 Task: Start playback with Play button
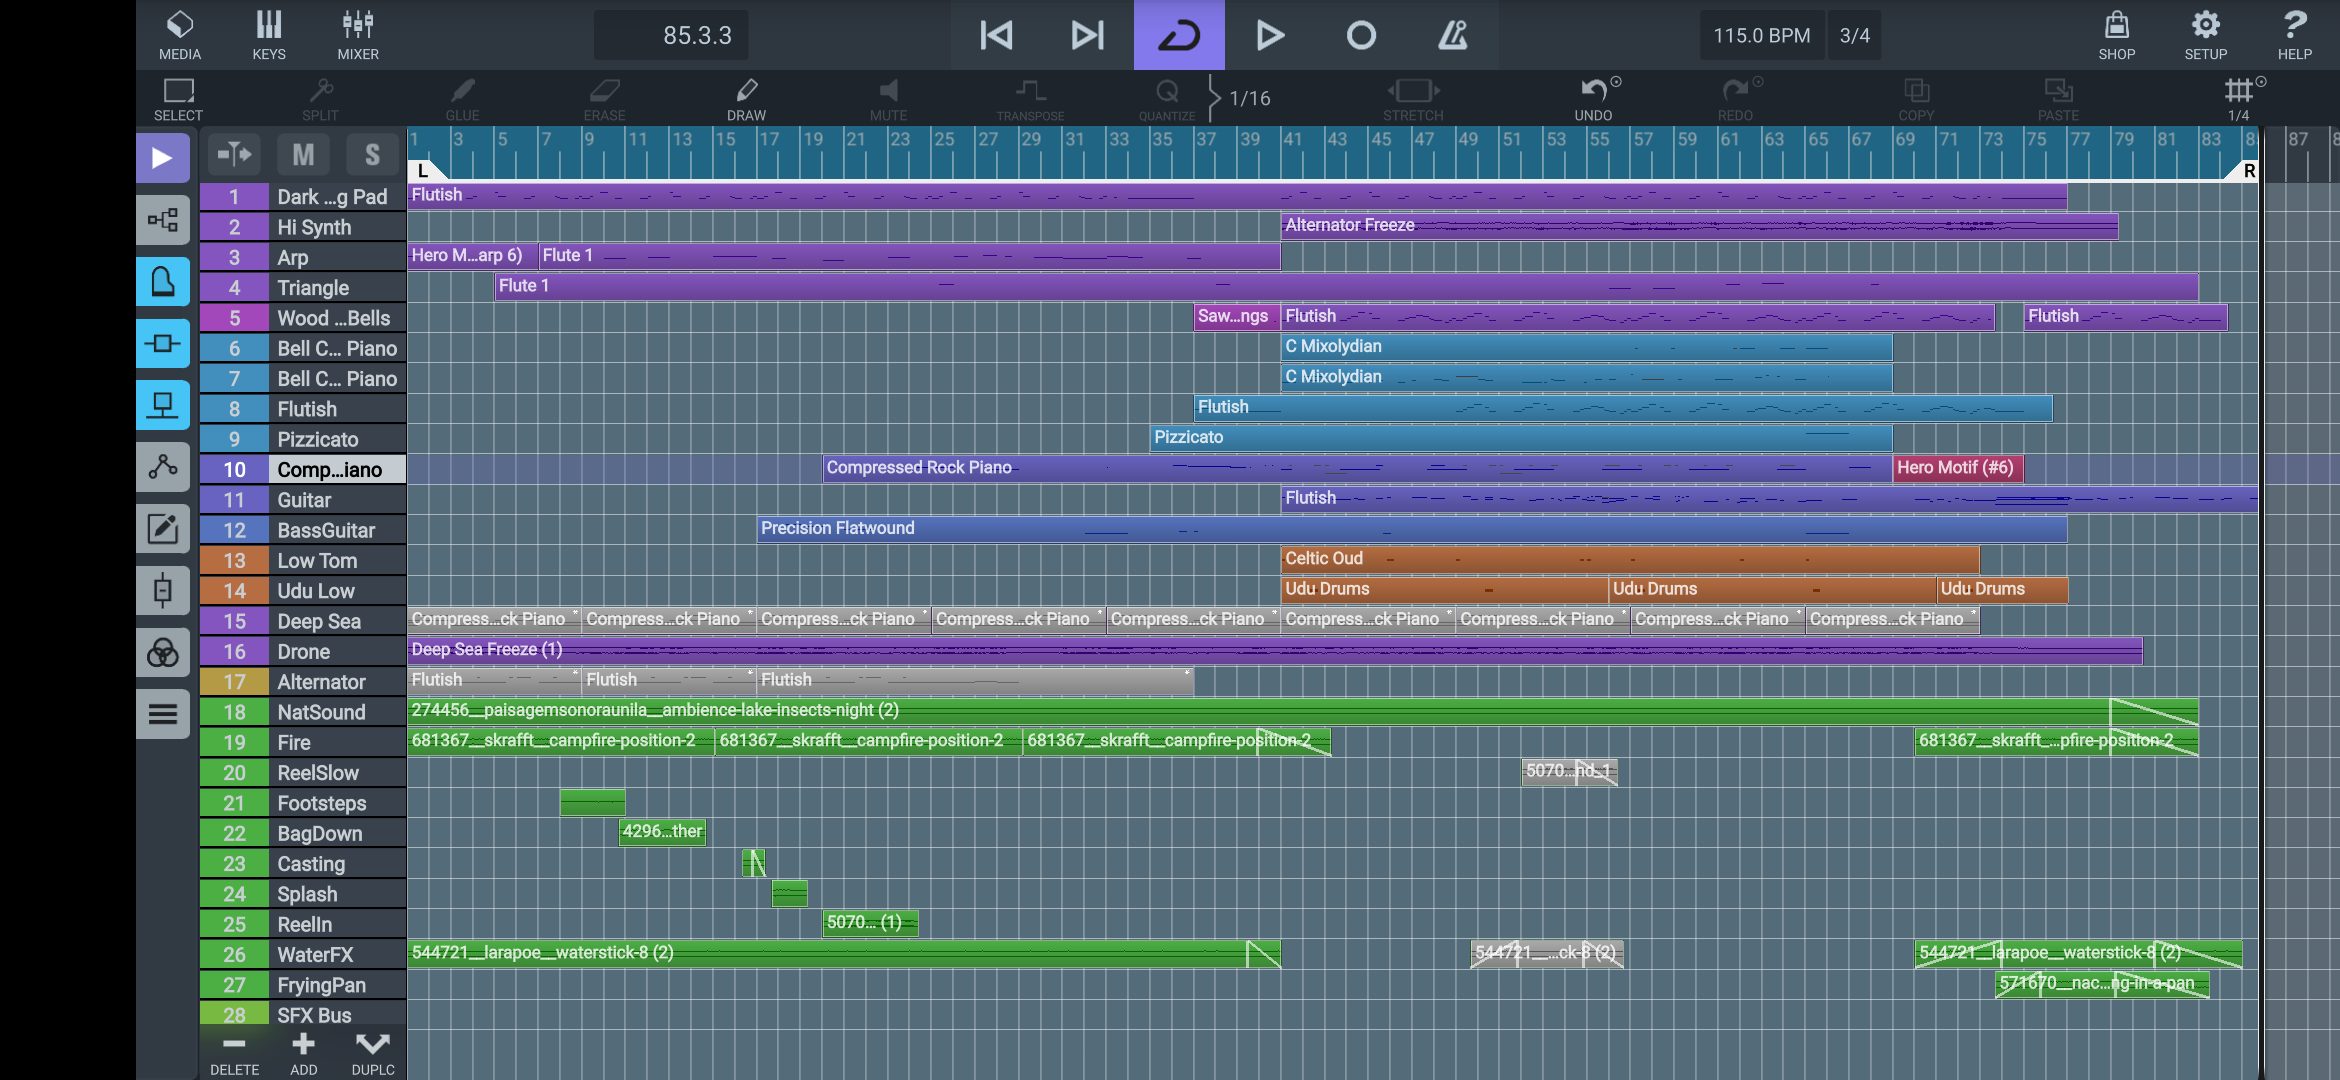[1269, 35]
